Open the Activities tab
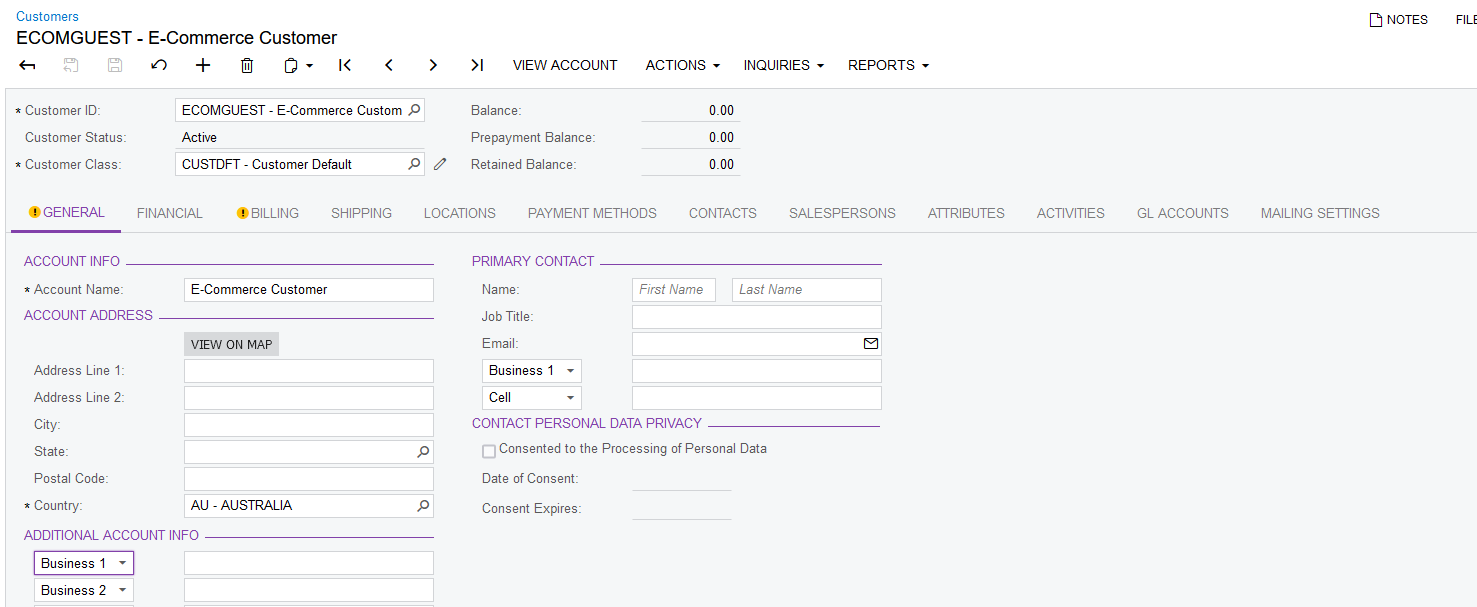This screenshot has height=607, width=1477. (x=1071, y=213)
